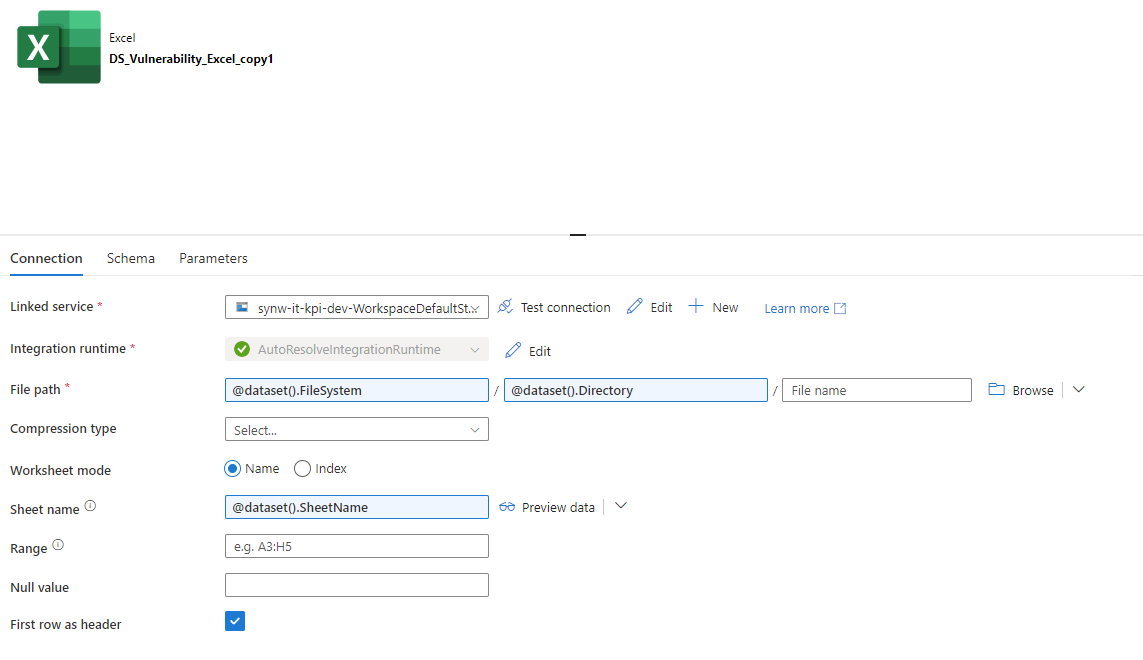
Task: Click the Excel dataset icon
Action: tap(59, 47)
